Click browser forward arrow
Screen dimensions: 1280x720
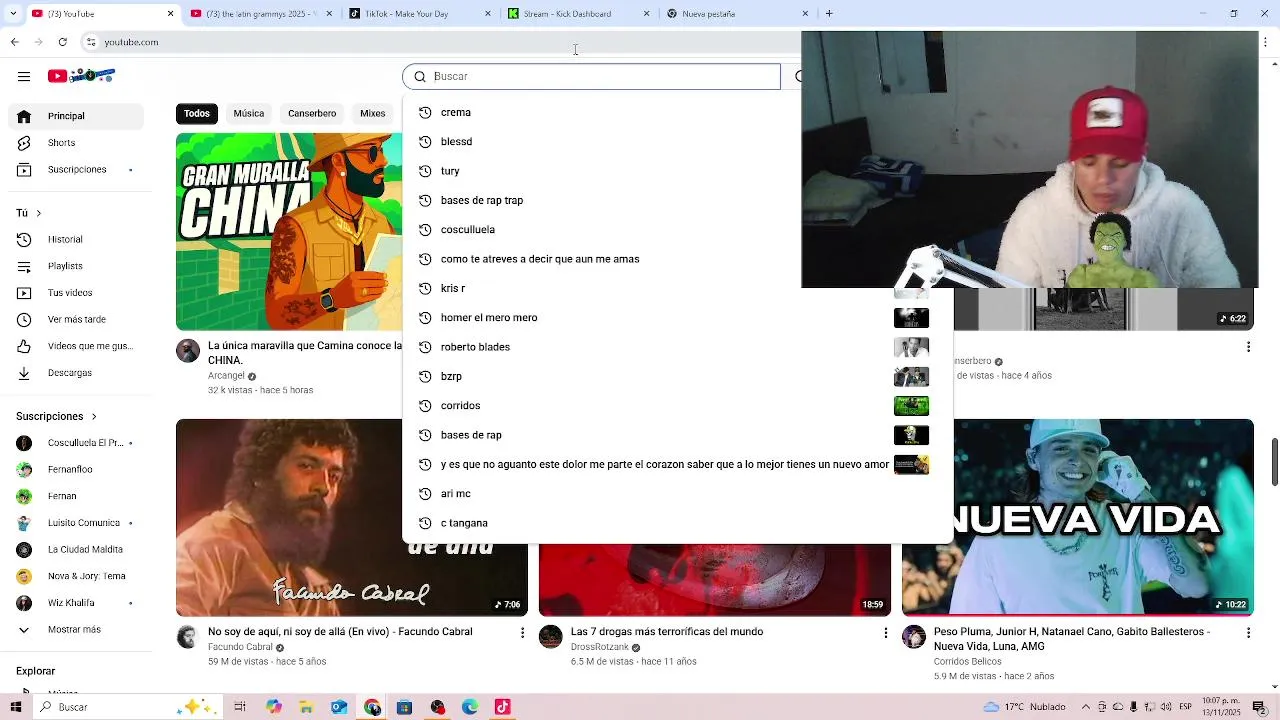pyautogui.click(x=38, y=42)
